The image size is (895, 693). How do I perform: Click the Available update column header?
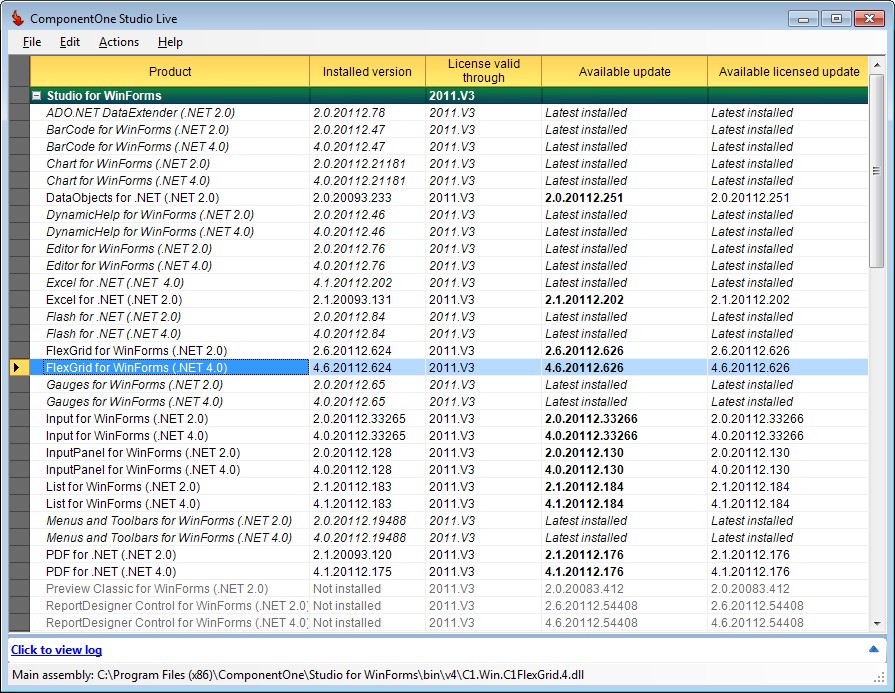[624, 71]
